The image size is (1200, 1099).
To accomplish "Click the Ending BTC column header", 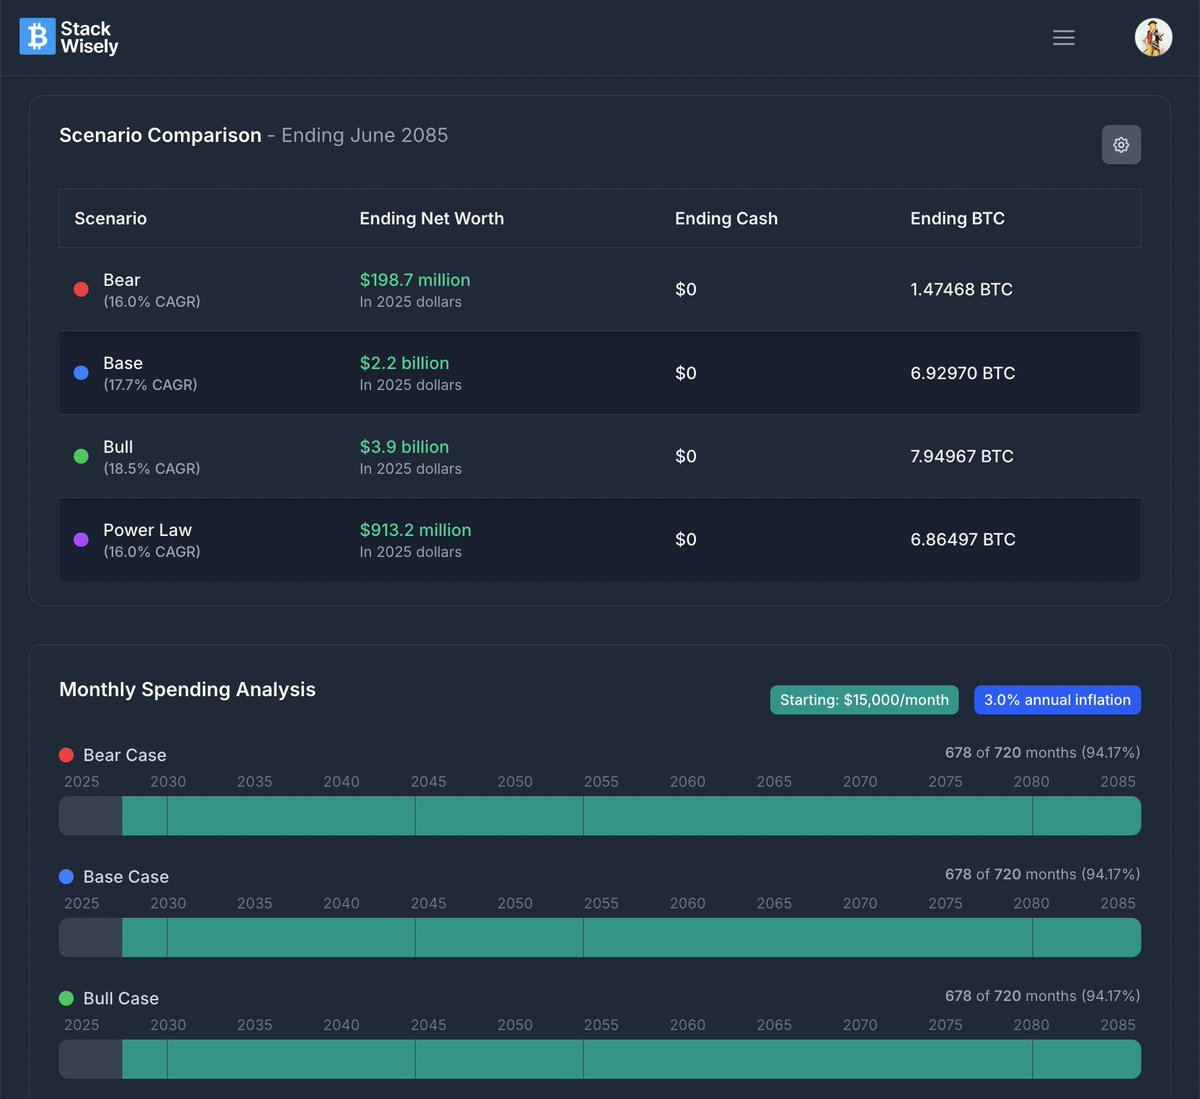I will click(957, 219).
